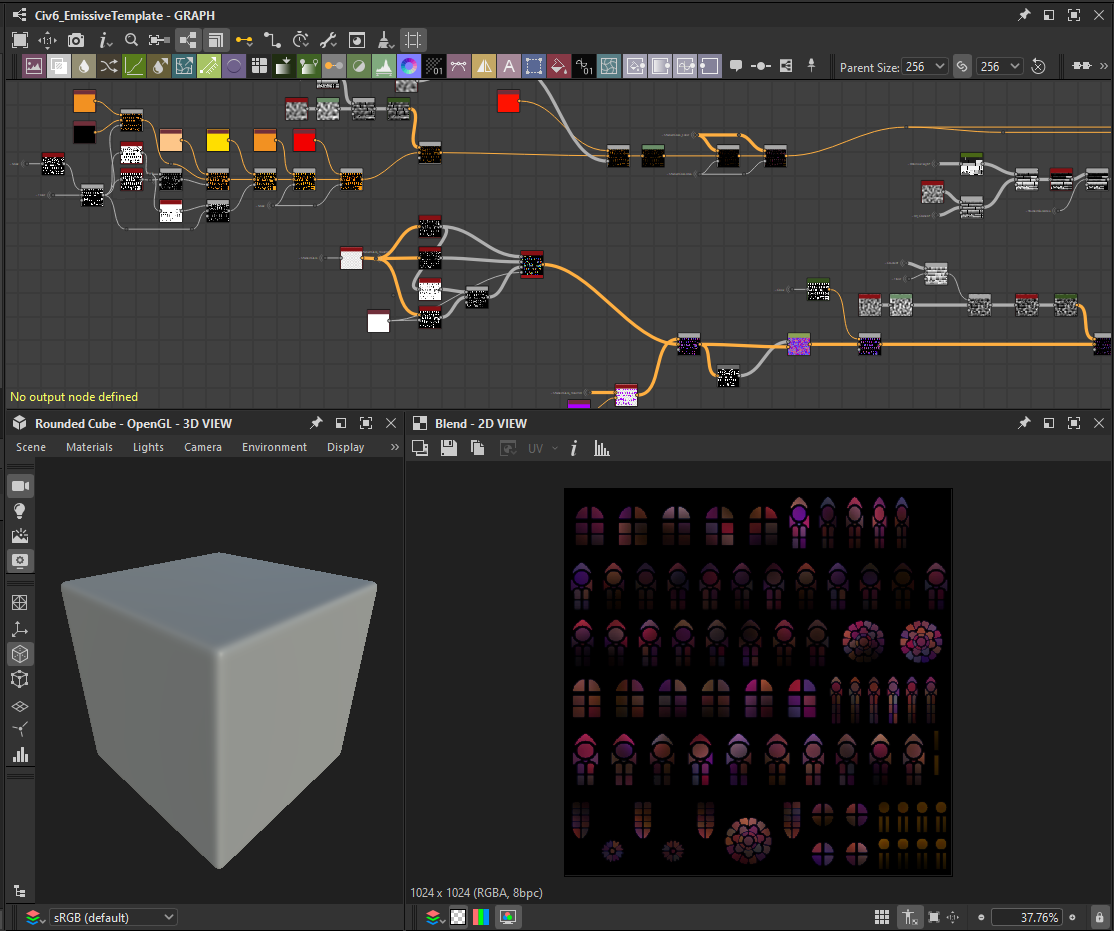Add a Mirror/Sharpen triangle node

tap(484, 66)
